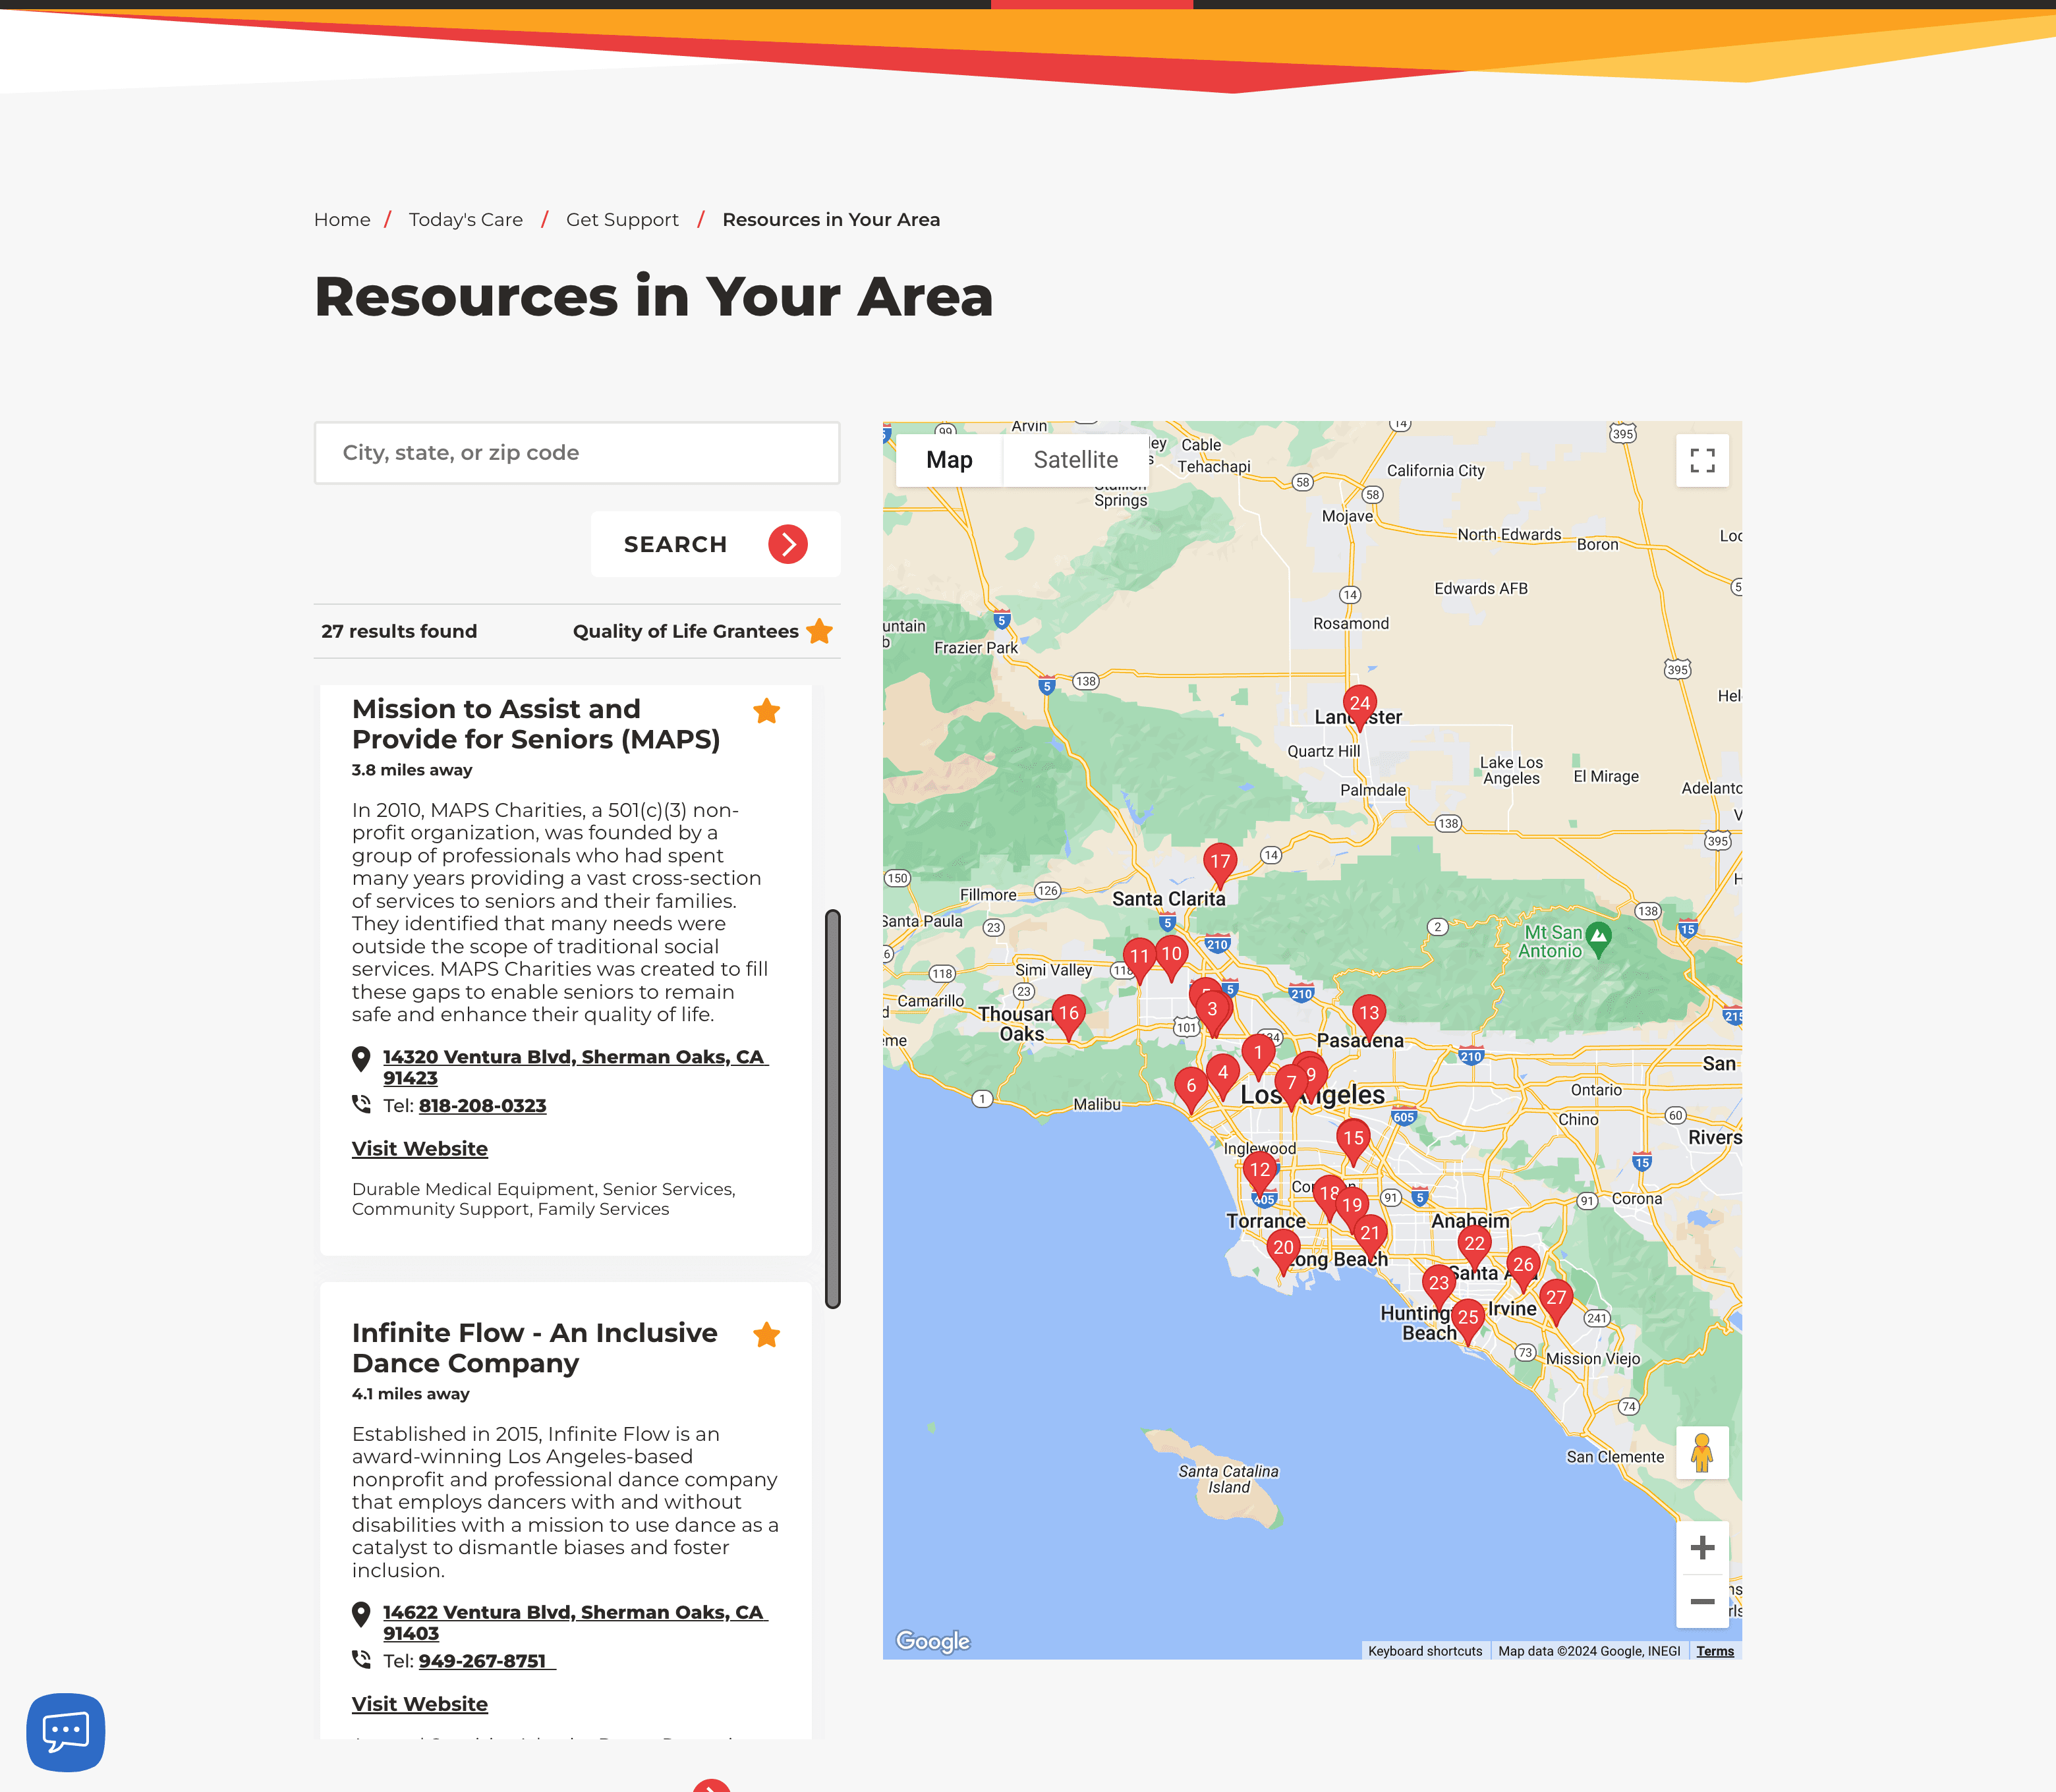Go to Home breadcrumb

click(x=342, y=219)
